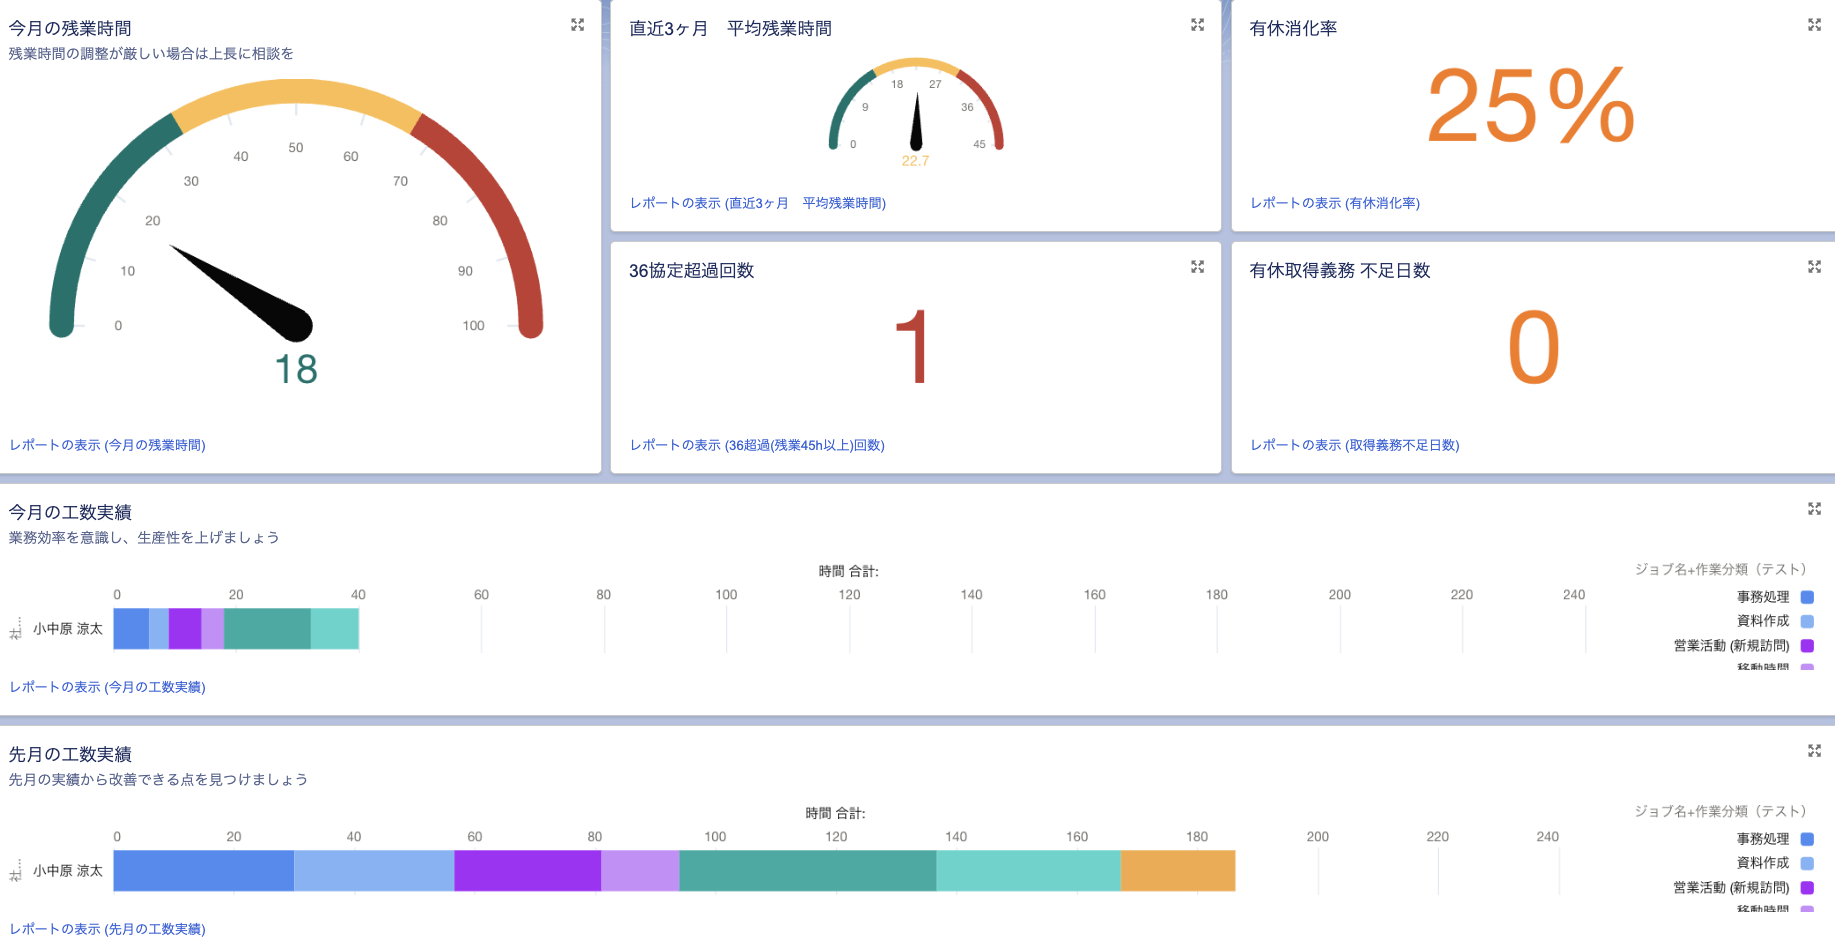
Task: Click the orange bar segment in 先月の工数実績
Action: tap(1178, 871)
